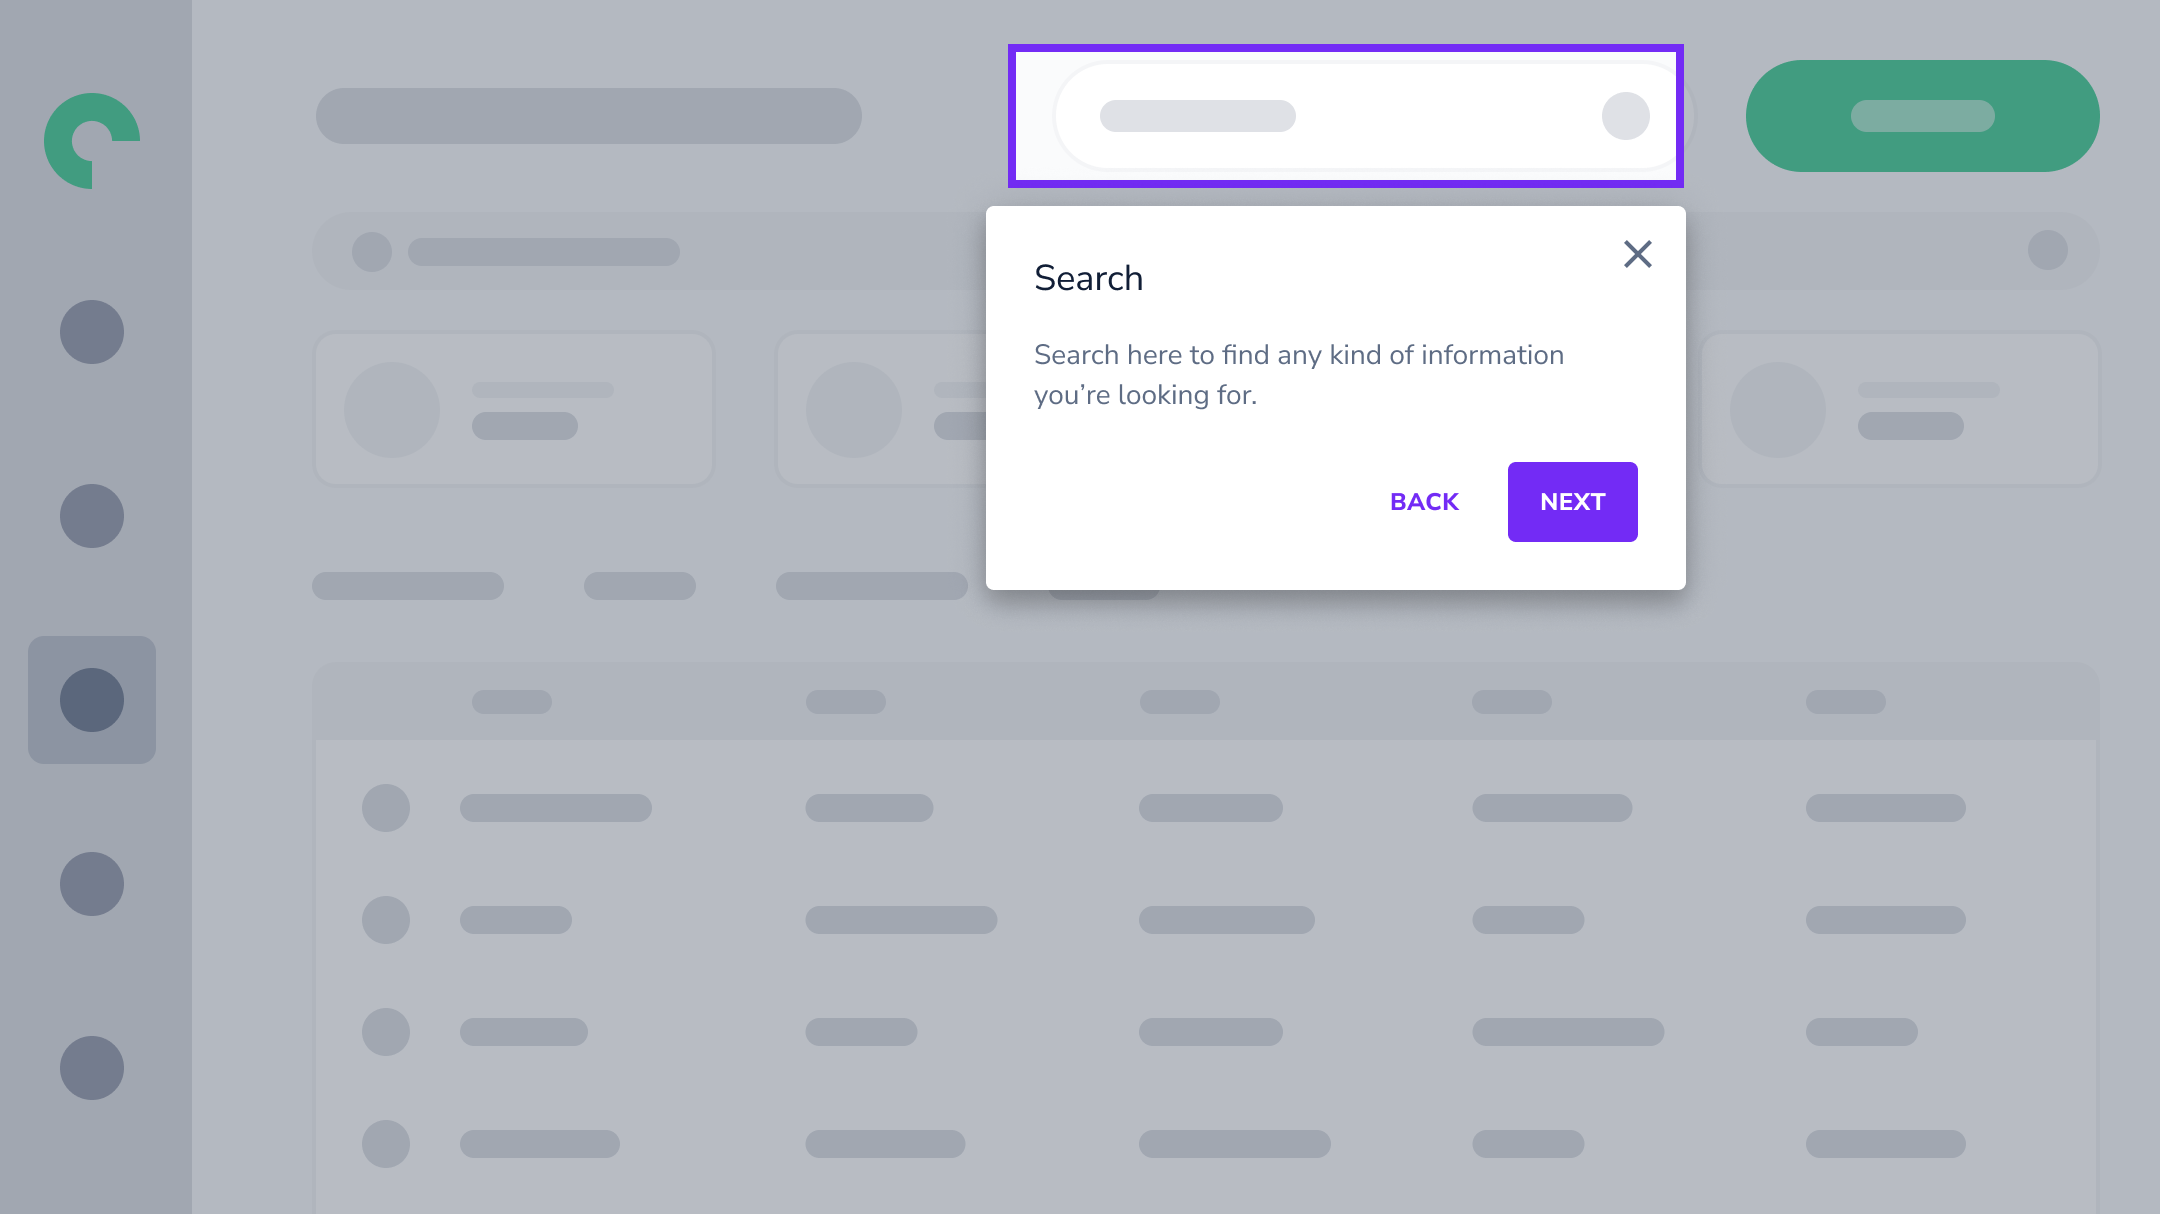
Task: Open the fourth sidebar navigation icon
Action: tap(92, 884)
